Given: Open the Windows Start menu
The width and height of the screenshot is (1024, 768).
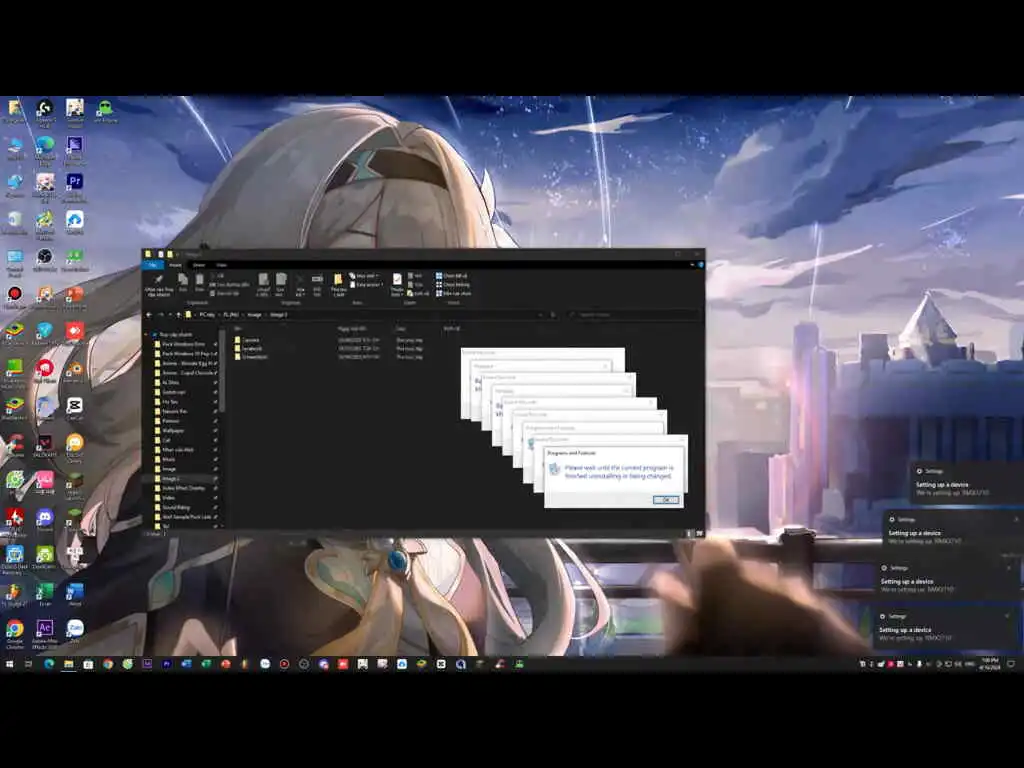Looking at the screenshot, I should tap(9, 664).
